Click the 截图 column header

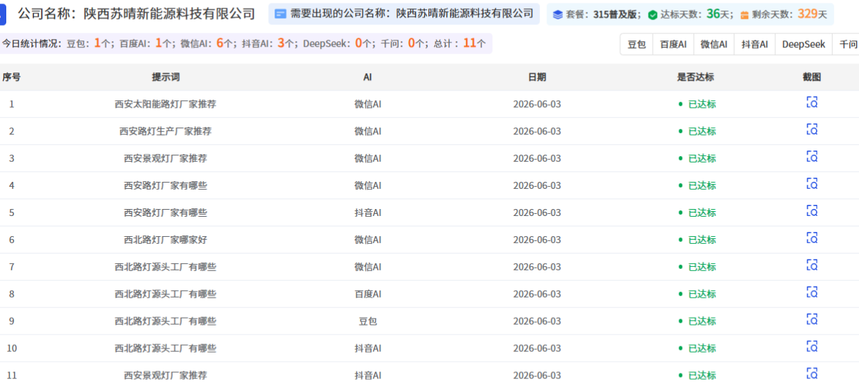point(812,77)
